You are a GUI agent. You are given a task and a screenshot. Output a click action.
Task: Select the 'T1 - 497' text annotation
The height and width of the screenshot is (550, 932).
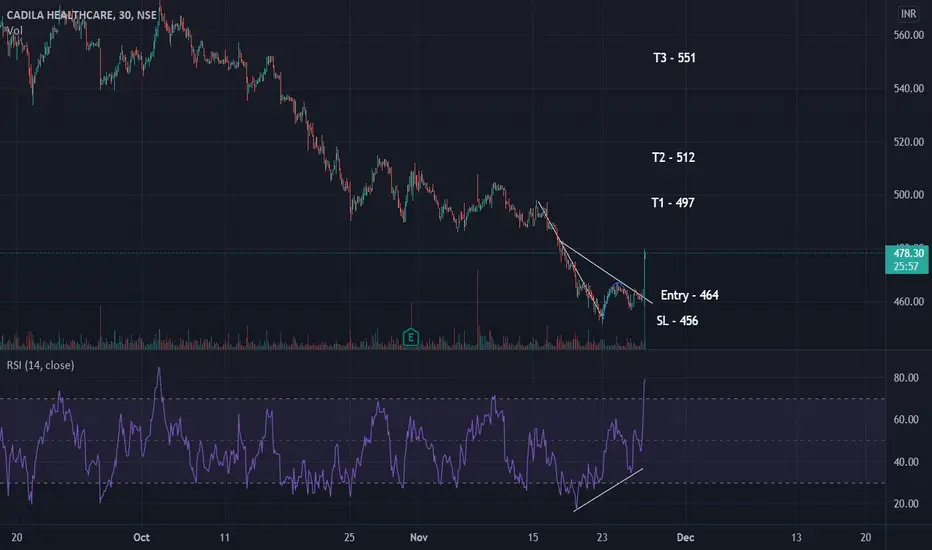pyautogui.click(x=673, y=203)
